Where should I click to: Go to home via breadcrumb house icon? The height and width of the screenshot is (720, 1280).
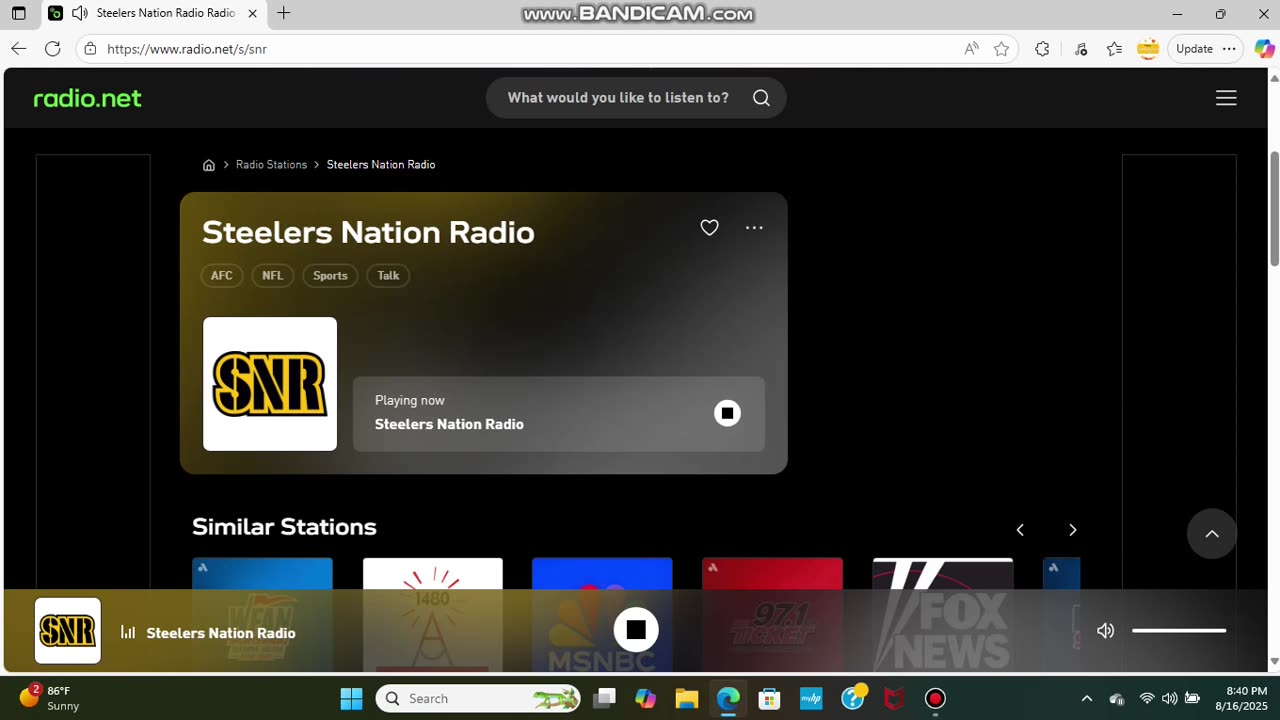tap(209, 165)
